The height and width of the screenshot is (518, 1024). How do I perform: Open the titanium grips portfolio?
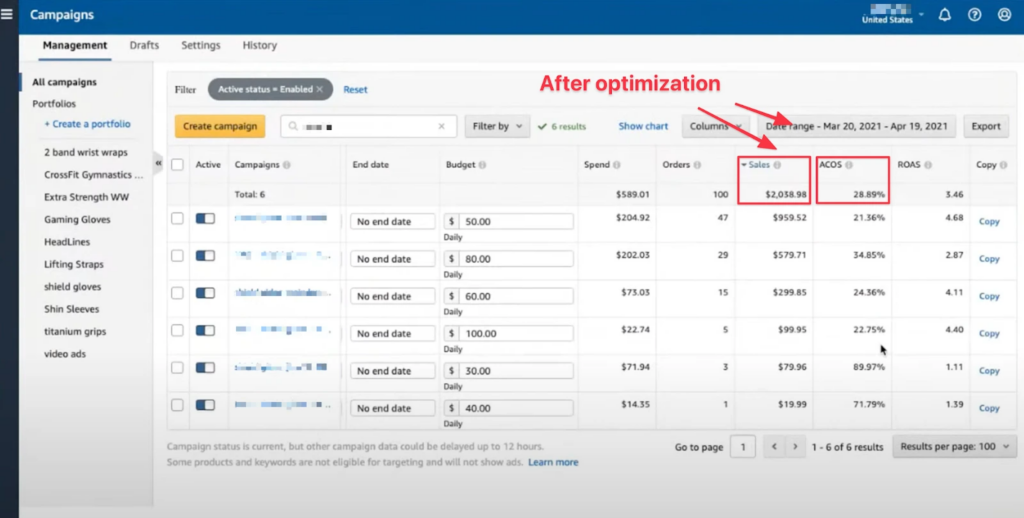(75, 331)
